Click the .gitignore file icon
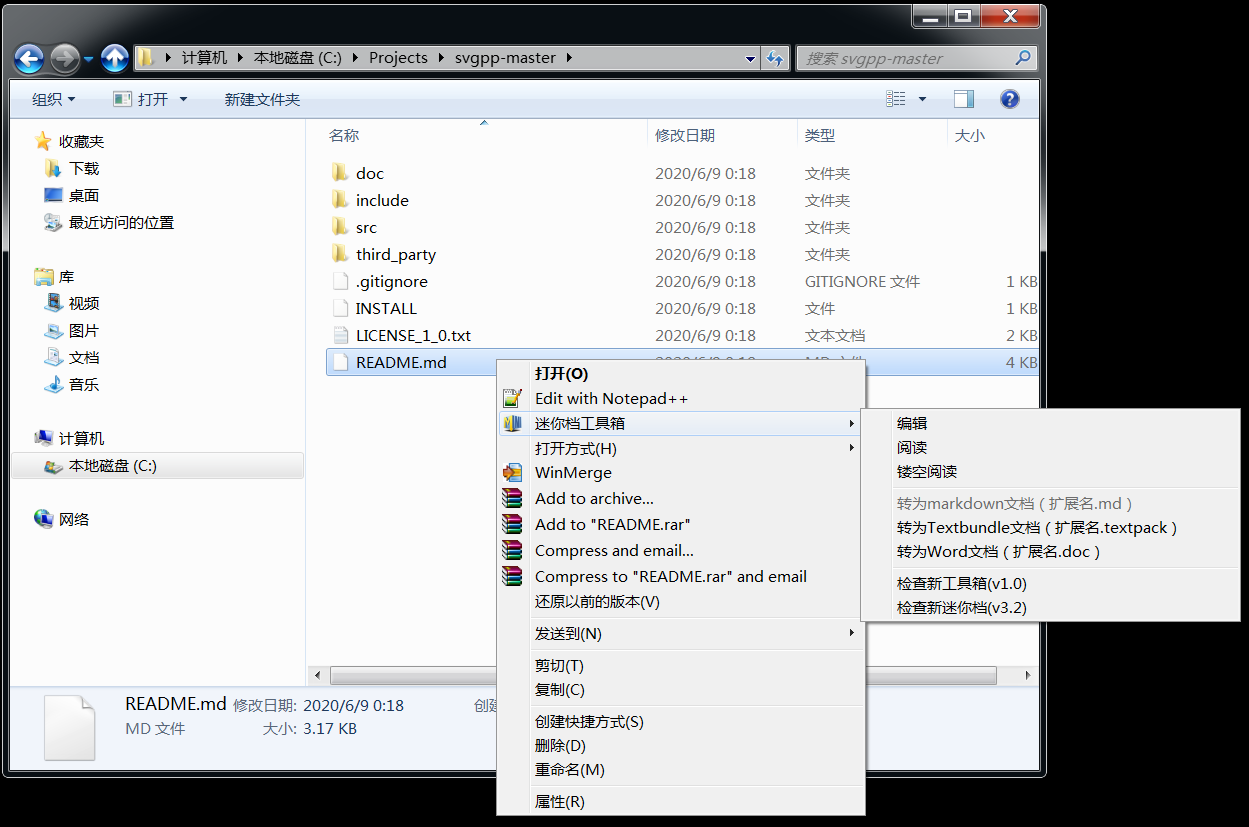 (340, 281)
